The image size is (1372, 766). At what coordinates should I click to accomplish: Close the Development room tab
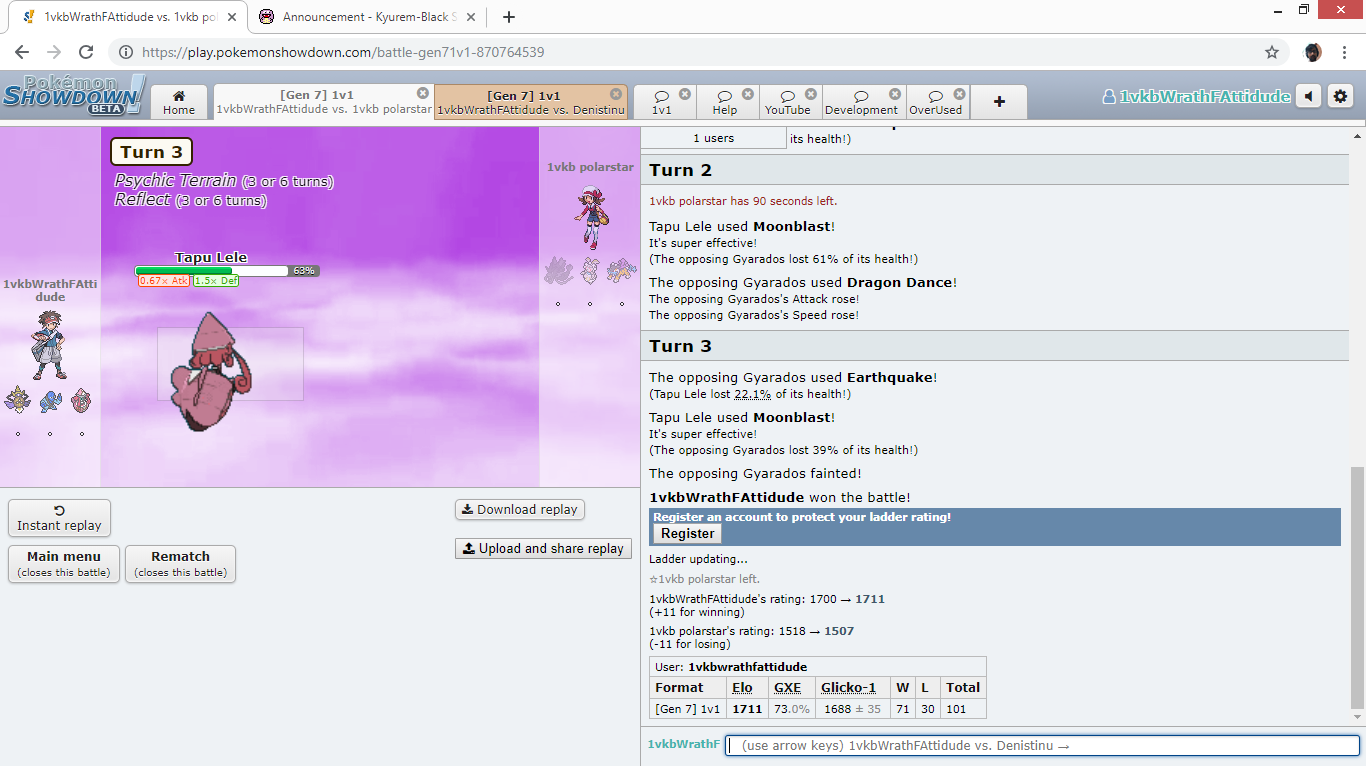tap(895, 94)
